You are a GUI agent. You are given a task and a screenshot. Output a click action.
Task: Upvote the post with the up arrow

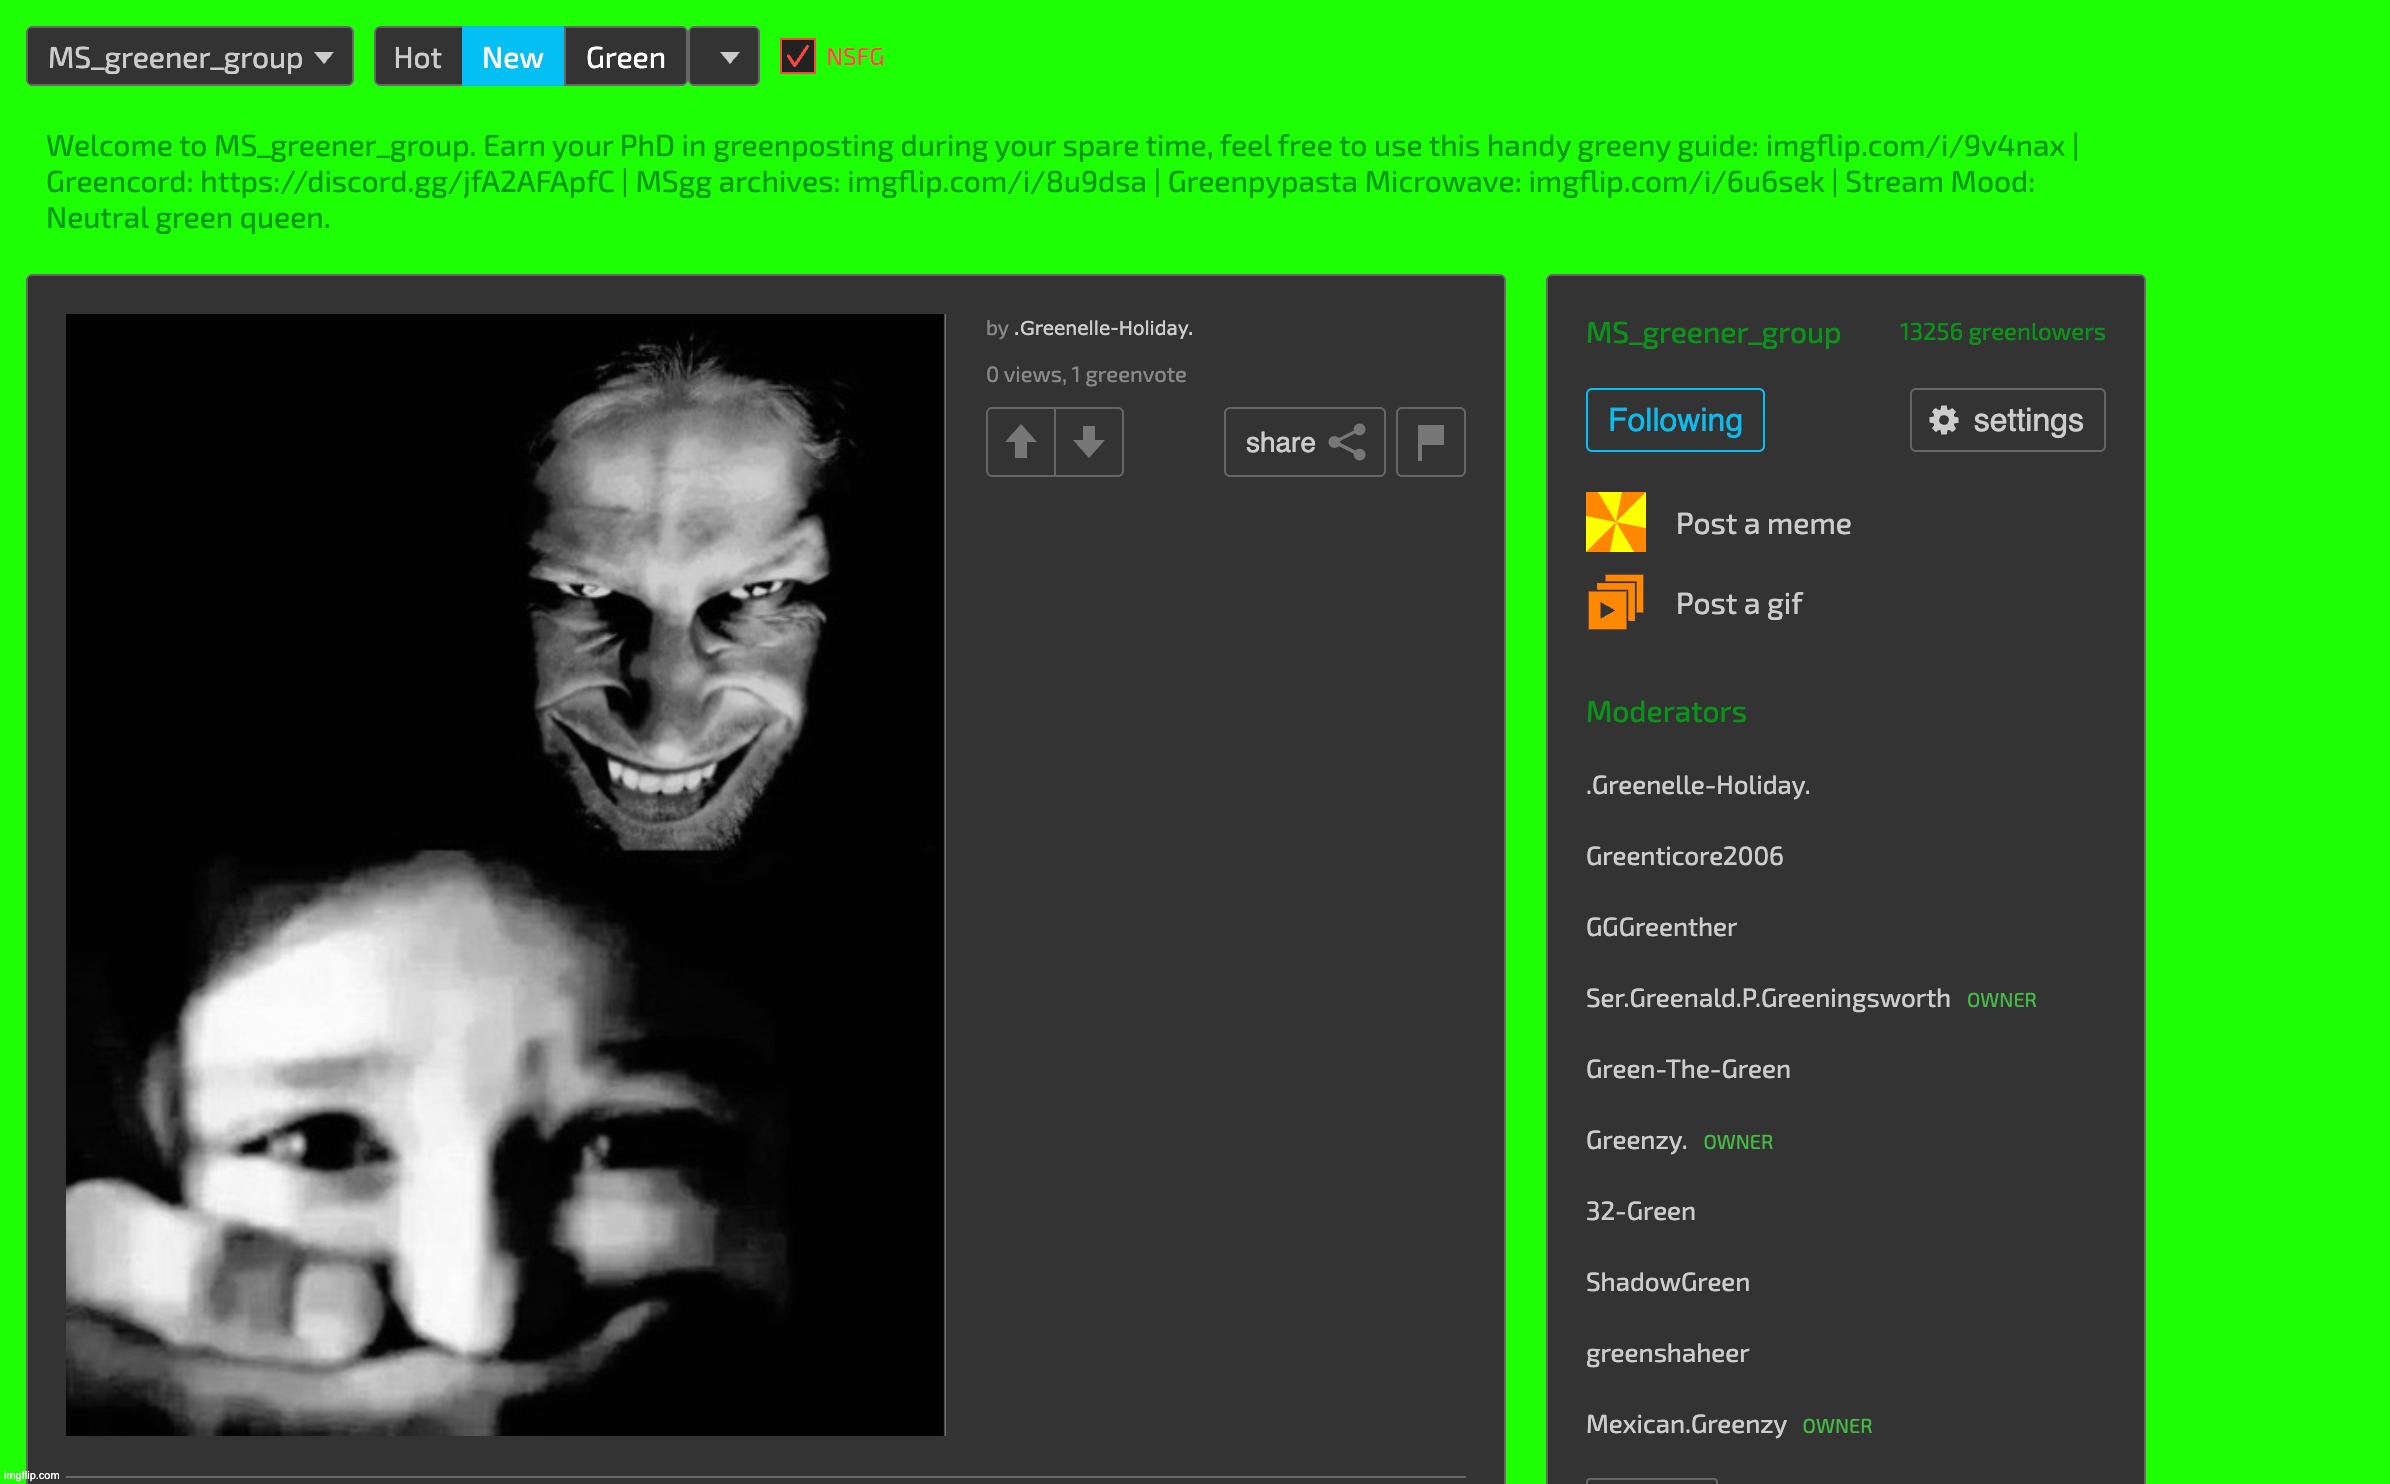click(x=1020, y=441)
